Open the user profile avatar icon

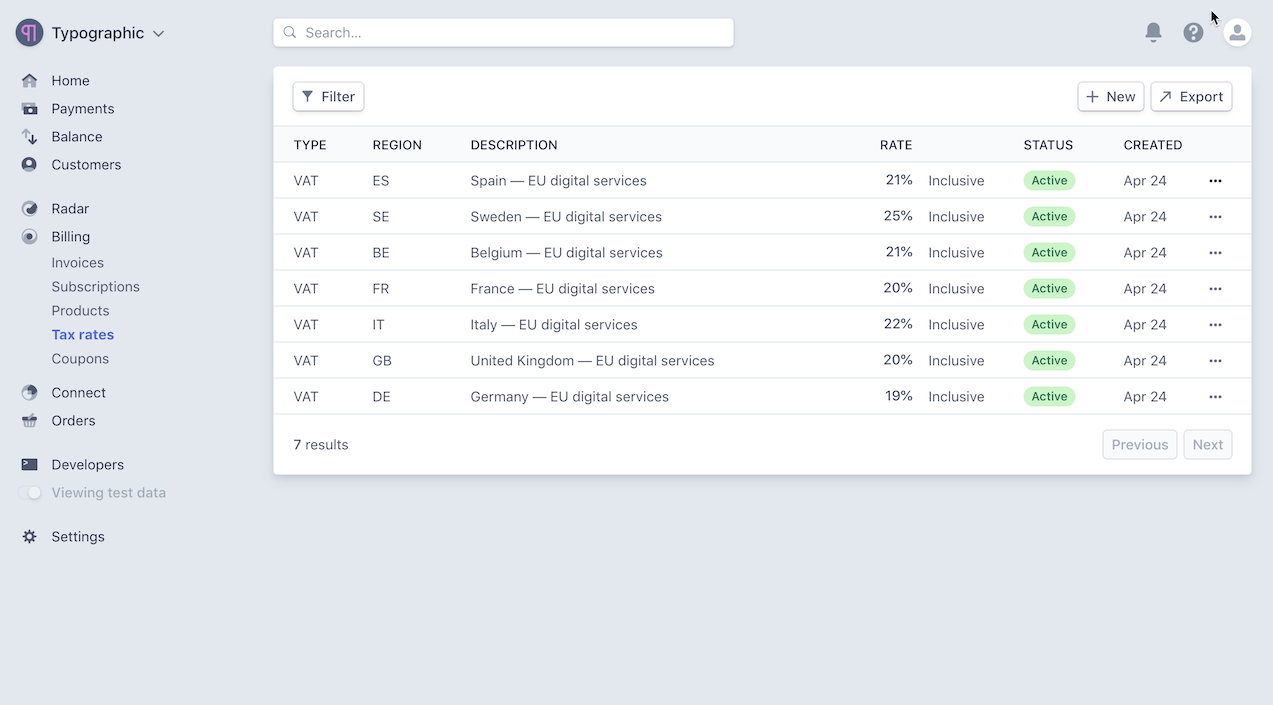click(x=1237, y=33)
